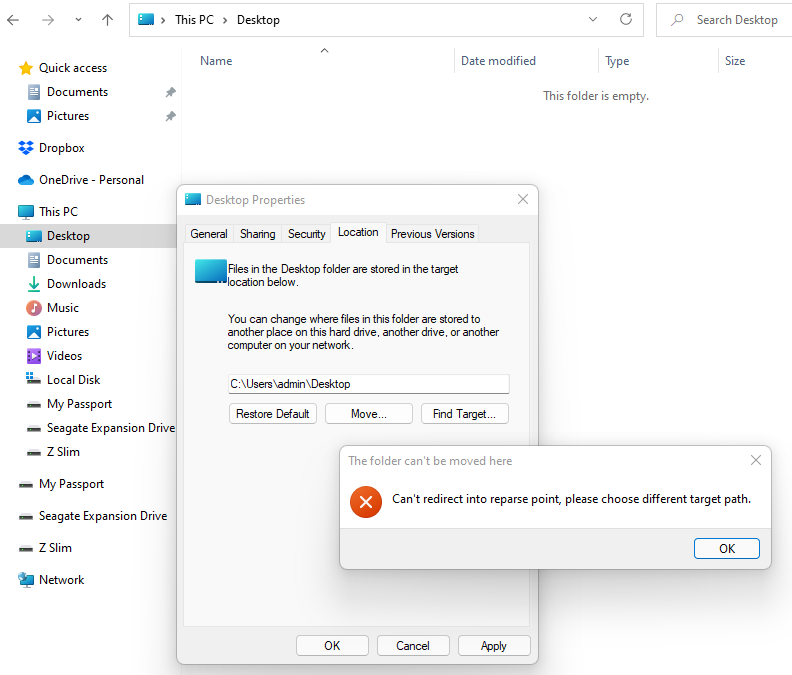Click the Desktop folder icon in Location tab
The width and height of the screenshot is (792, 675).
[211, 271]
